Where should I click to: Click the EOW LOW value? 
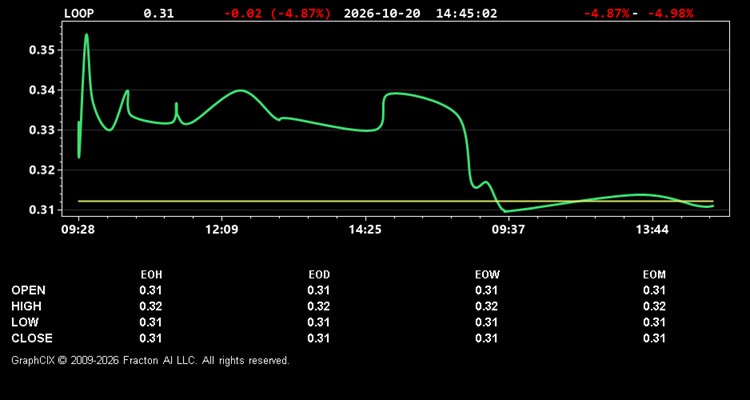click(x=486, y=322)
